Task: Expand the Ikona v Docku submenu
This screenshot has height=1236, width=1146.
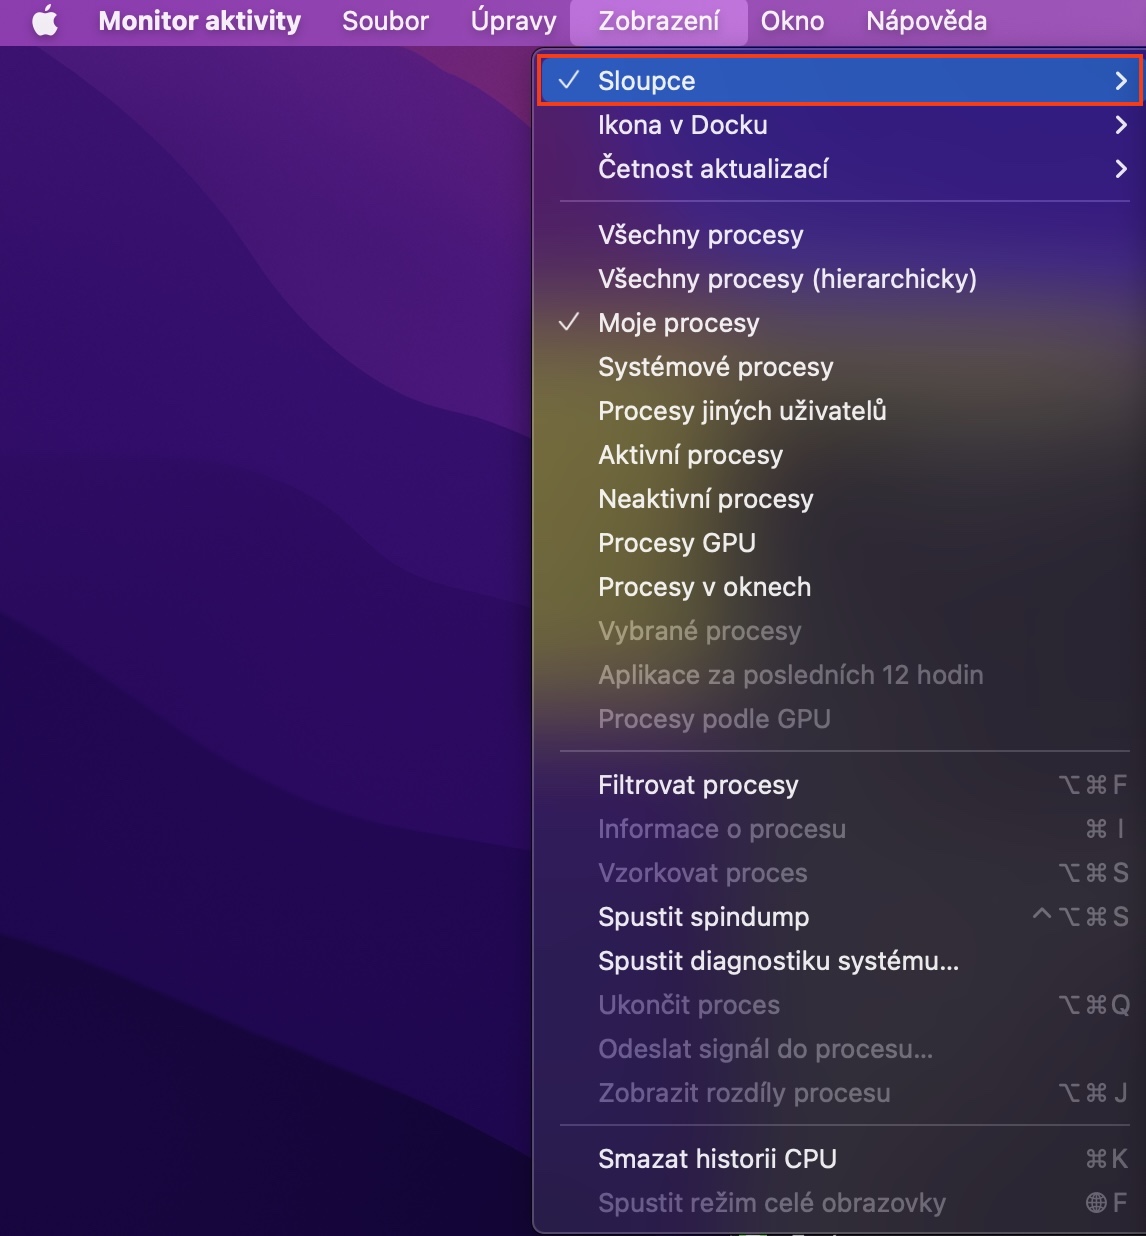Action: point(840,125)
